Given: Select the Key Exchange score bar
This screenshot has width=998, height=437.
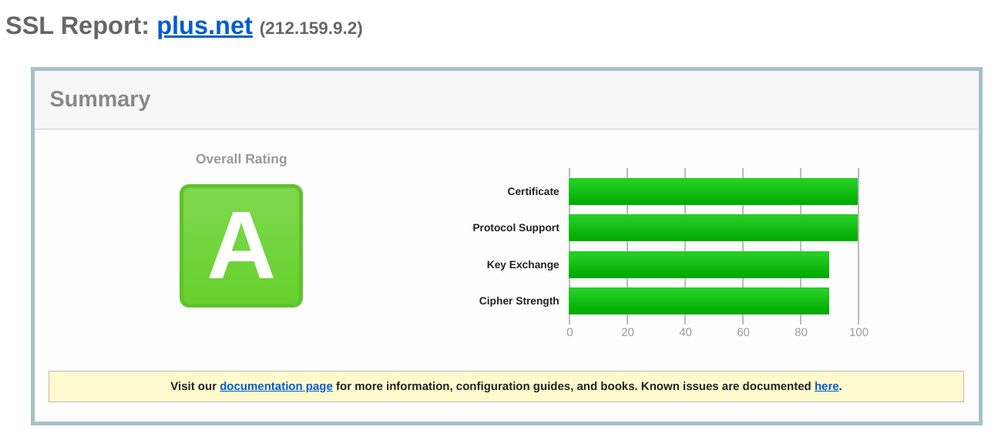Looking at the screenshot, I should click(x=699, y=264).
